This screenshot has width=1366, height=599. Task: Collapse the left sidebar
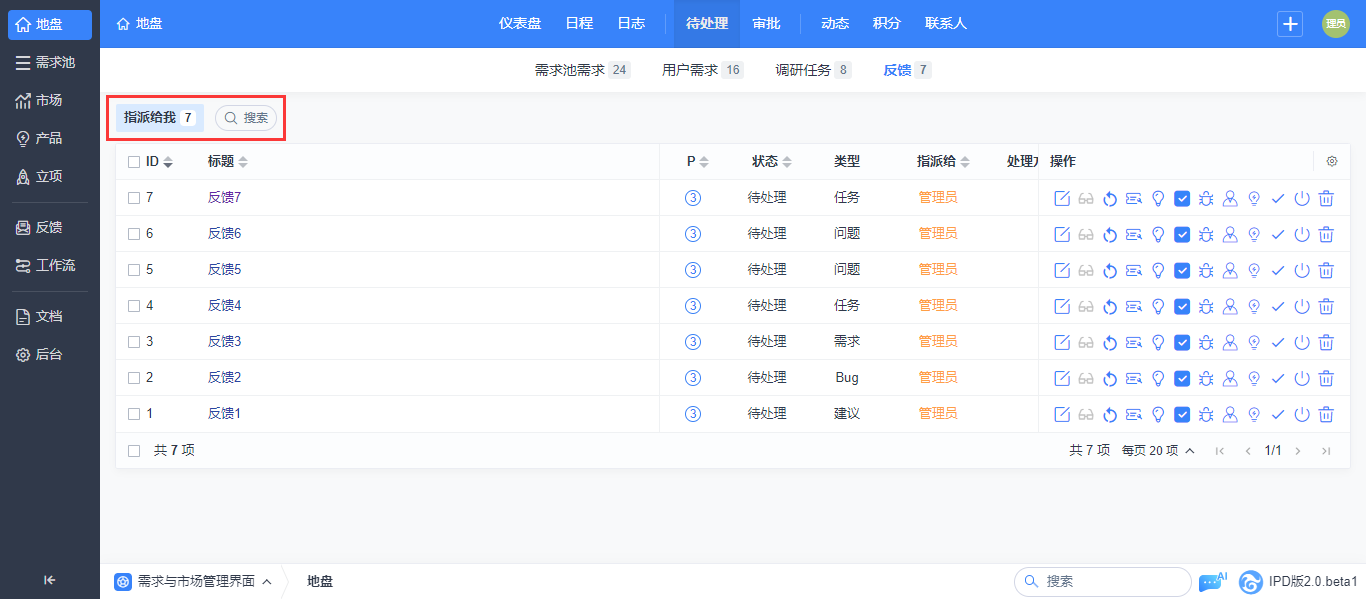[50, 580]
